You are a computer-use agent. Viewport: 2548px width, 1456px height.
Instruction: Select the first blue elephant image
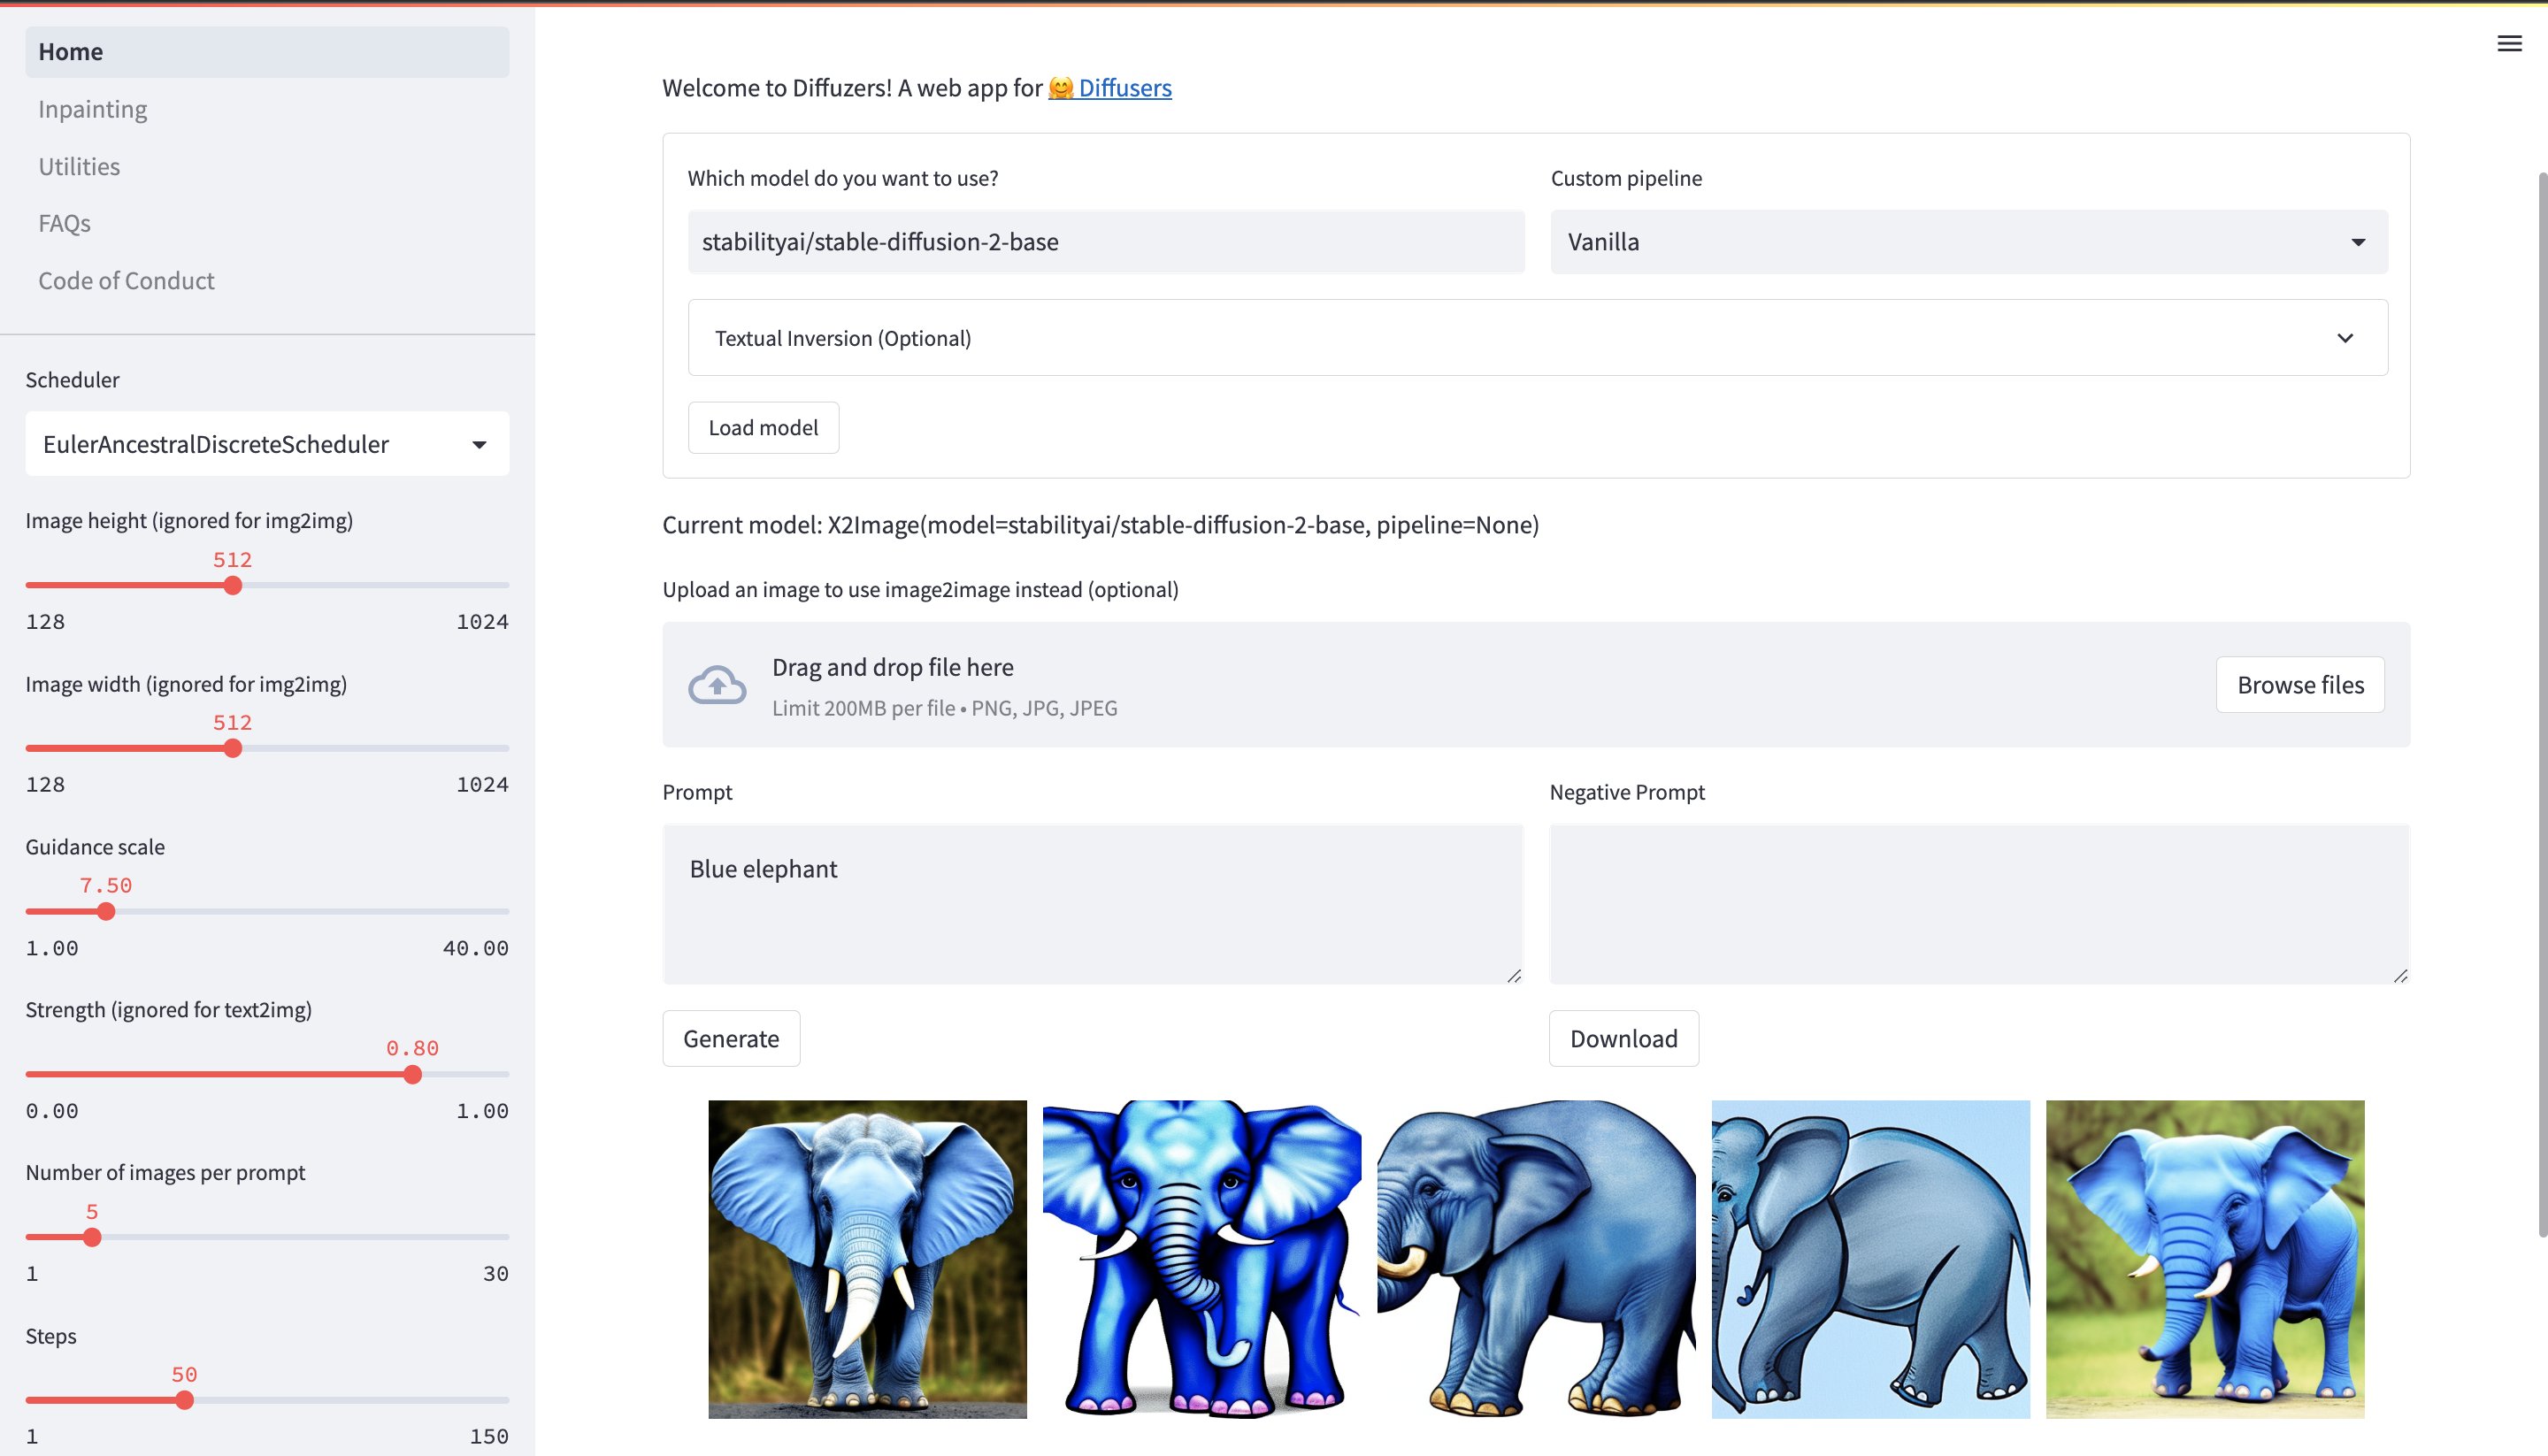867,1259
